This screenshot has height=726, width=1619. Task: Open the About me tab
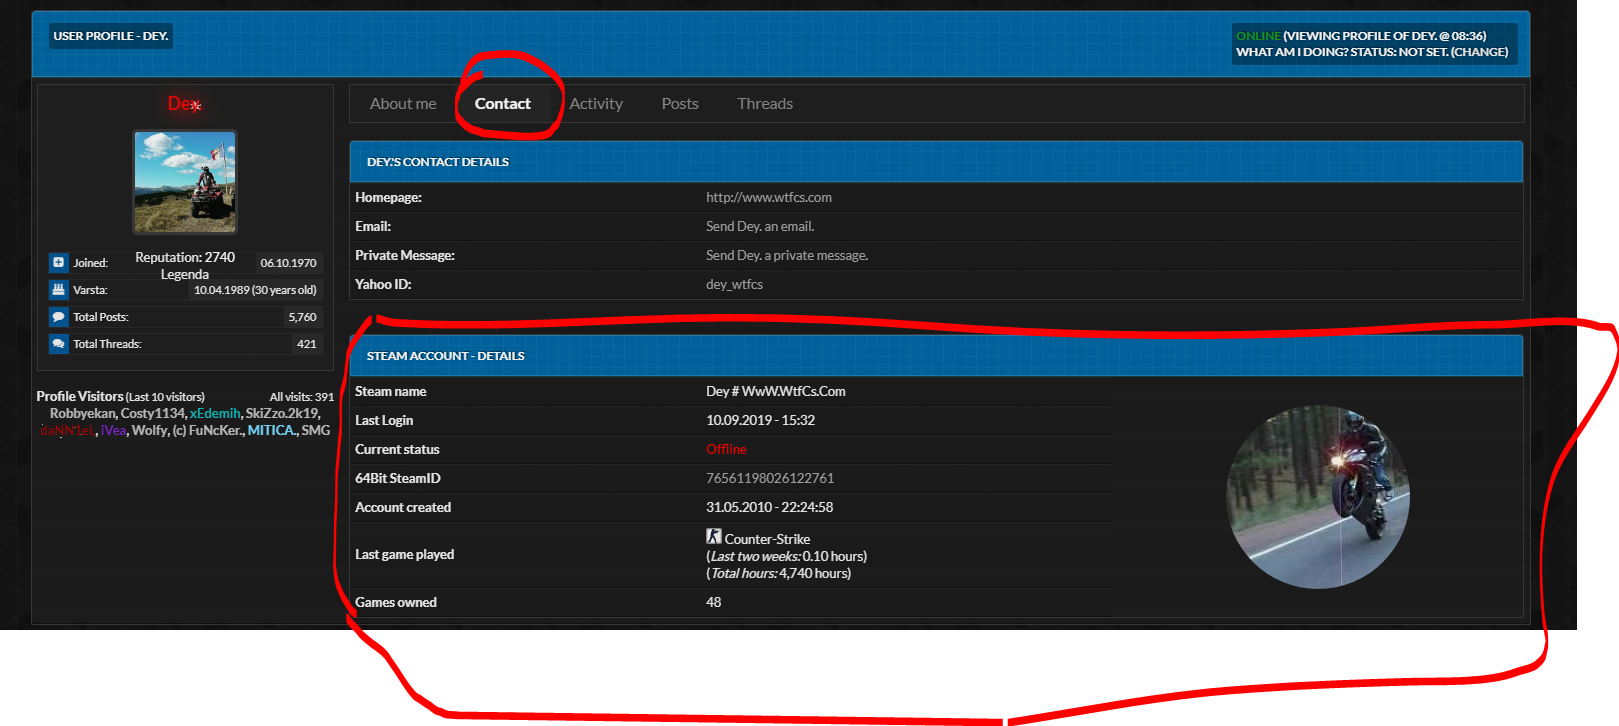coord(403,104)
